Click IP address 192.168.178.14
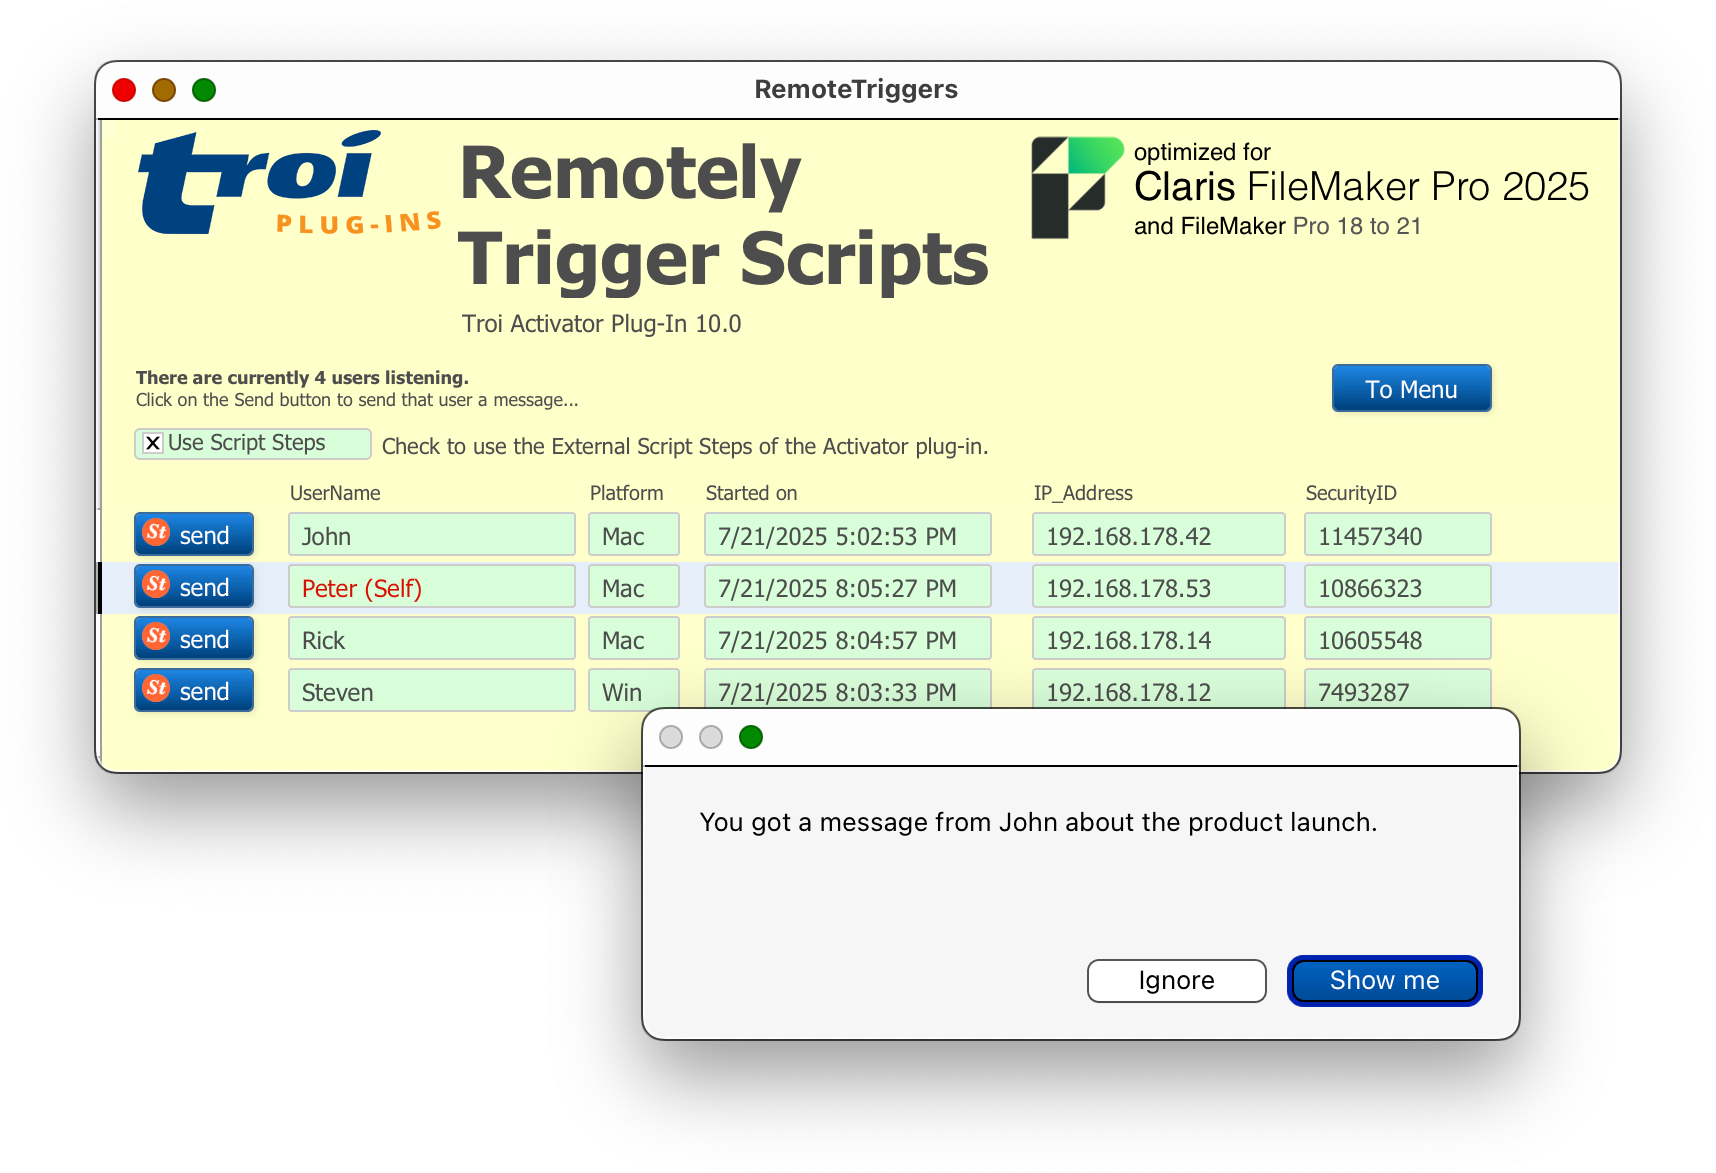The height and width of the screenshot is (1173, 1716). click(1159, 638)
